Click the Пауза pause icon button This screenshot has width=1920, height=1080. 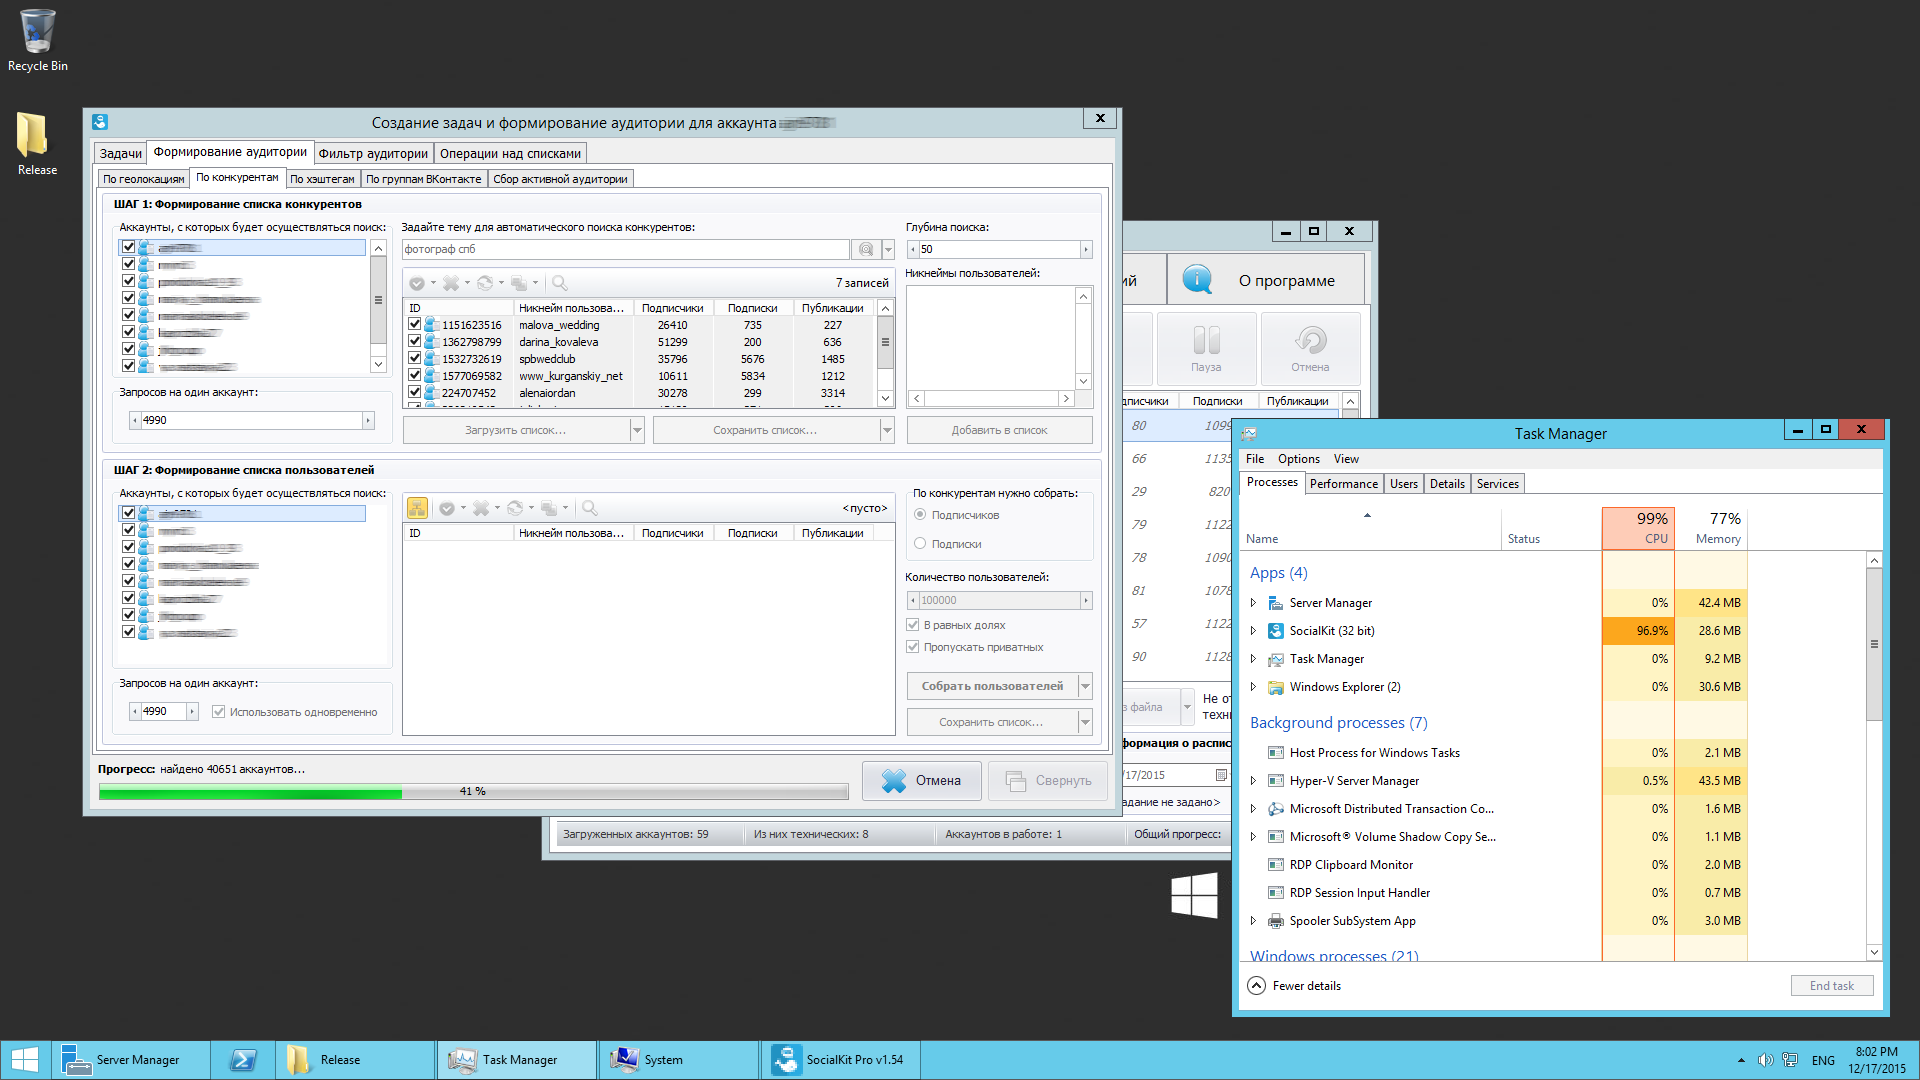pos(1206,348)
